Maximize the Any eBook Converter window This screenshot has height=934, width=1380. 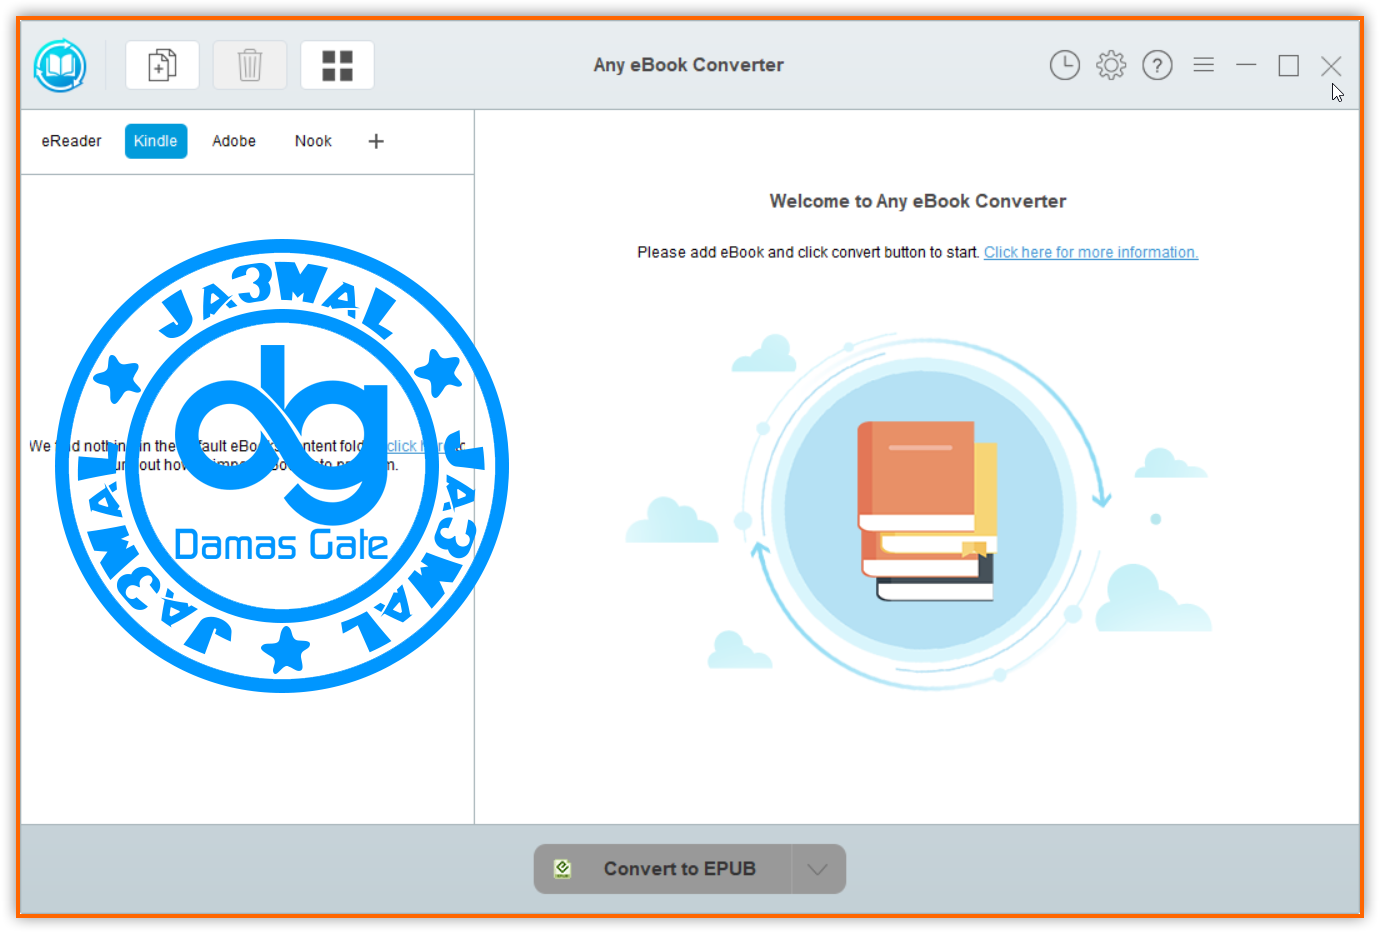[x=1289, y=66]
